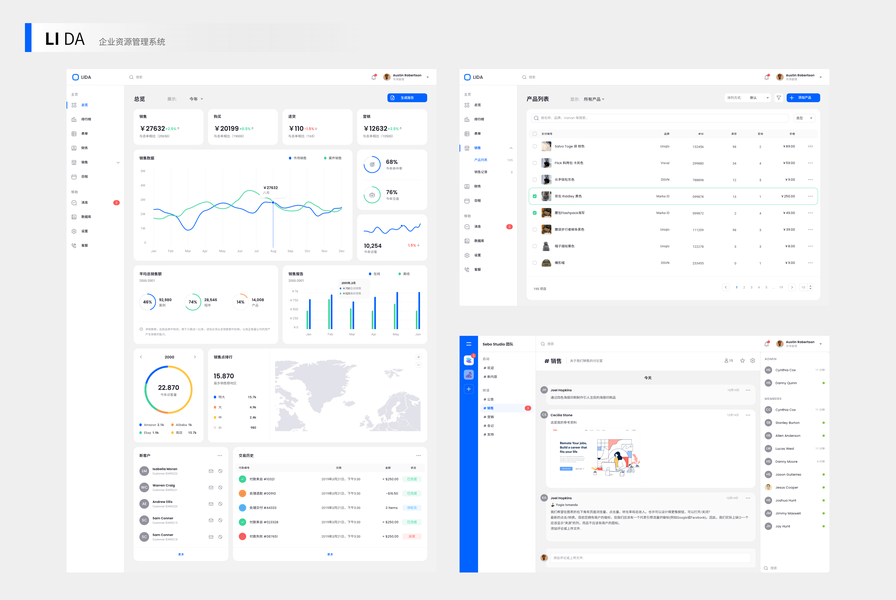The image size is (896, 600).
Task: Go to previous year beside 2000 donut
Action: tap(141, 357)
